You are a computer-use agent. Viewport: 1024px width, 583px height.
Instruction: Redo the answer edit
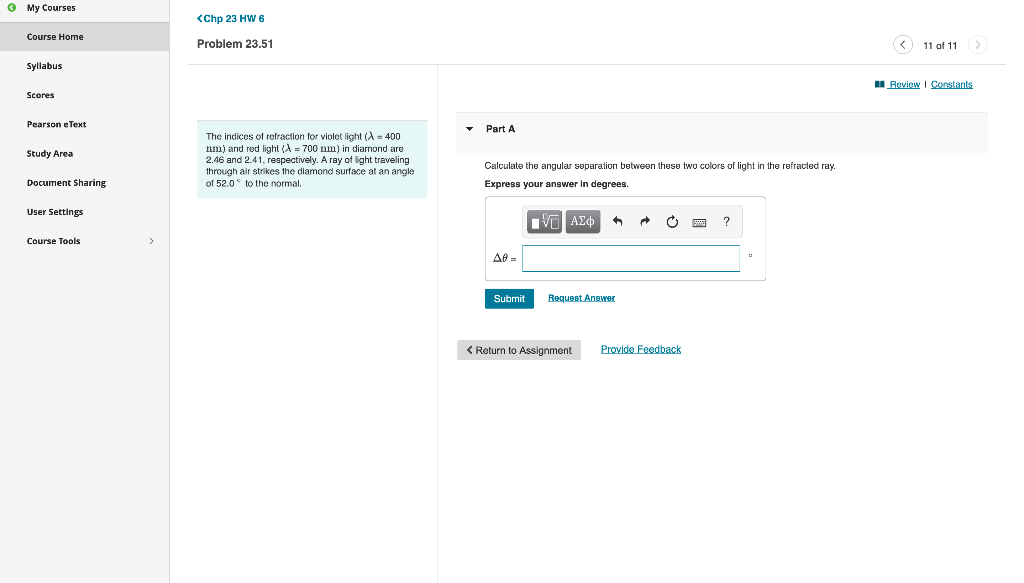(x=645, y=221)
